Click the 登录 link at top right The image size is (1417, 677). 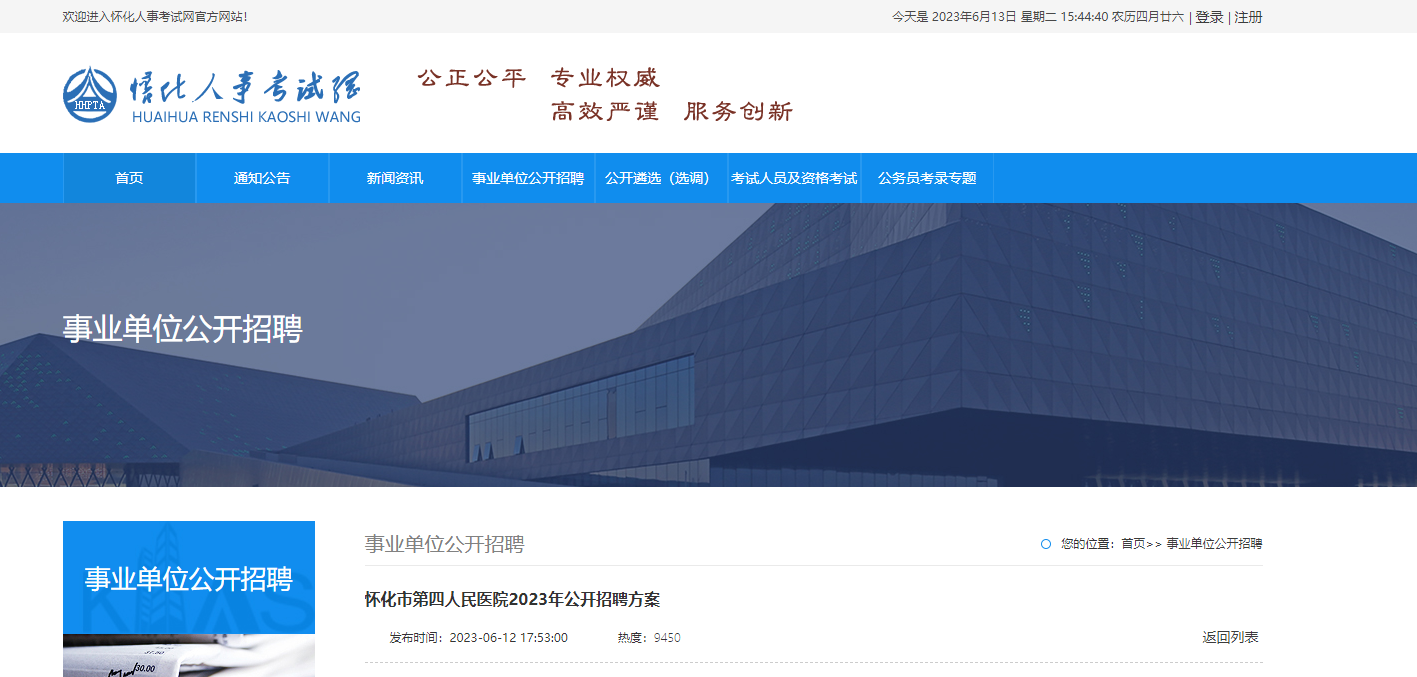click(1209, 17)
